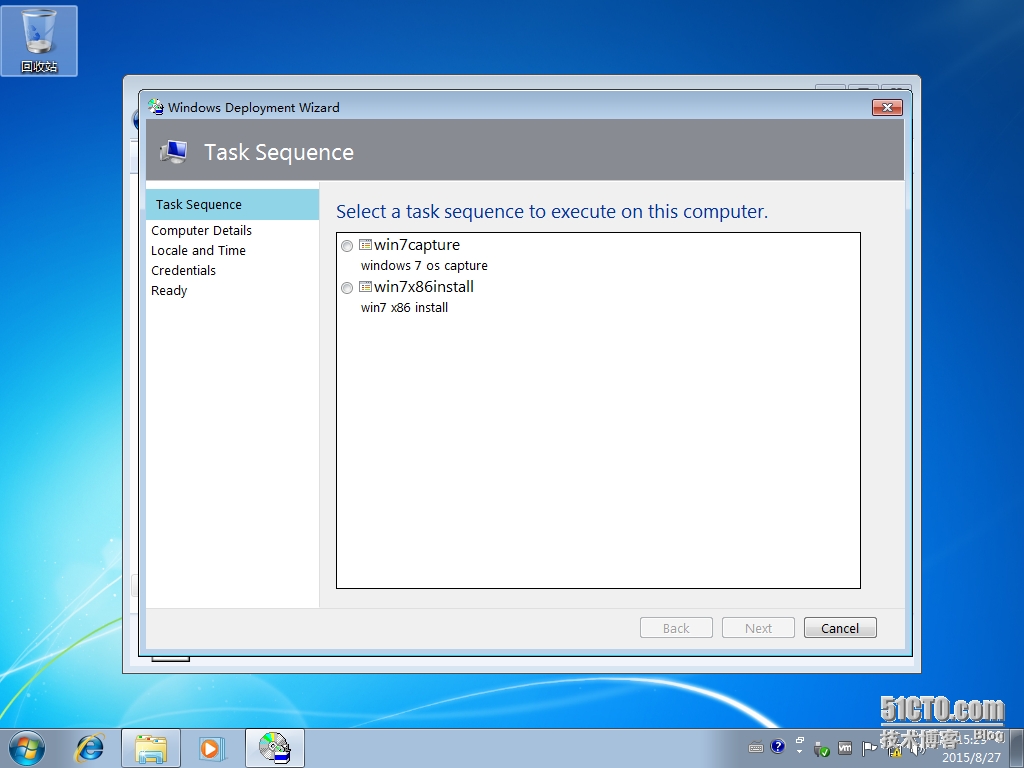Image resolution: width=1024 pixels, height=768 pixels.
Task: Click the Windows Deployment Wizard title icon
Action: [155, 107]
